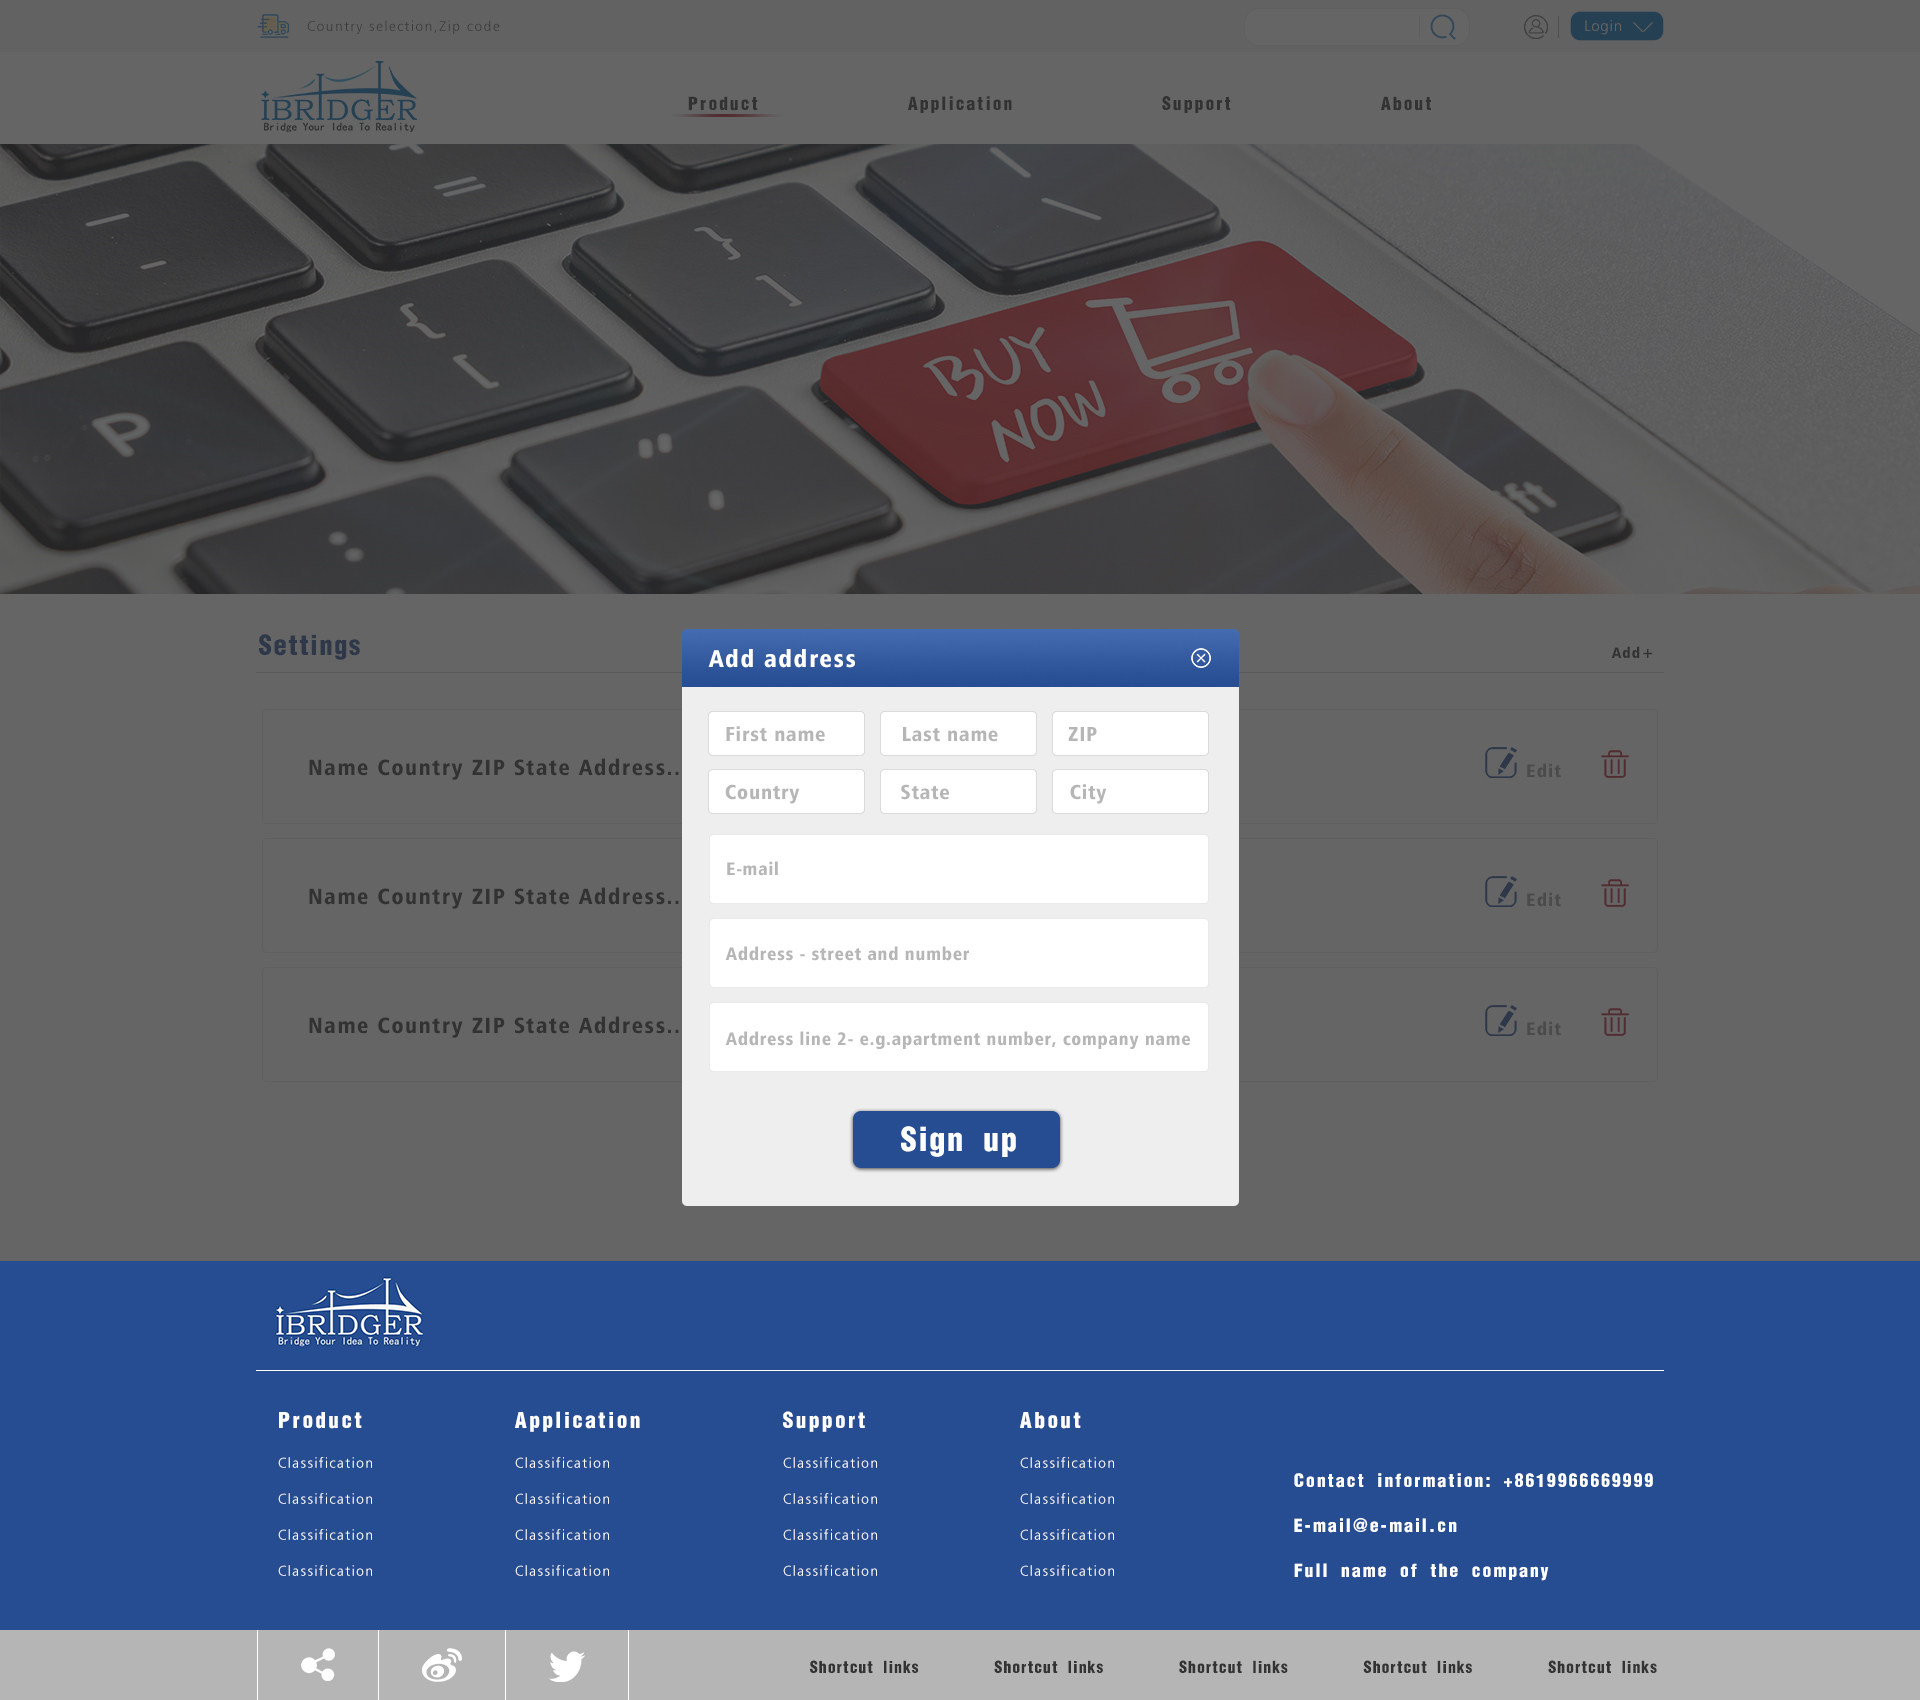Click the Login dropdown button
The width and height of the screenshot is (1920, 1700).
(1616, 26)
